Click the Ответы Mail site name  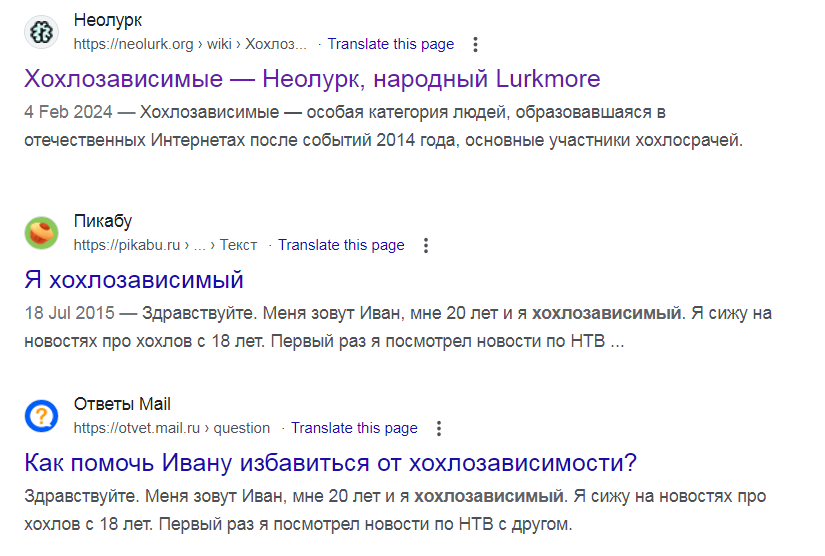(x=122, y=404)
